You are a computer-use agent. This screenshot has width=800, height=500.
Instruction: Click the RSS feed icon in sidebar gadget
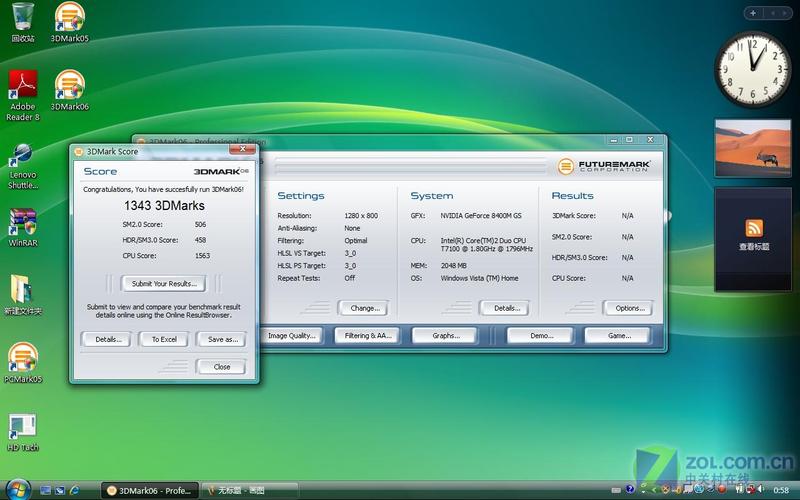[x=754, y=228]
